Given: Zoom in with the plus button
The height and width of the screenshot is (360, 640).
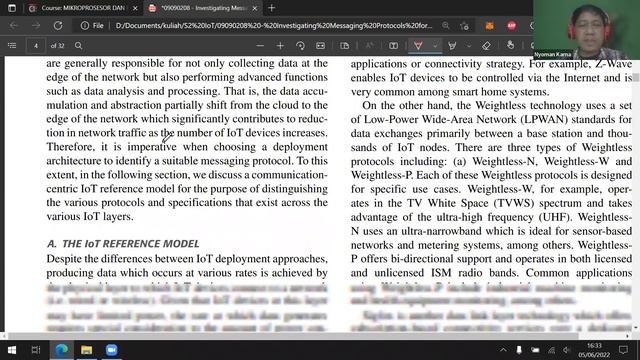Looking at the screenshot, I should [280, 46].
